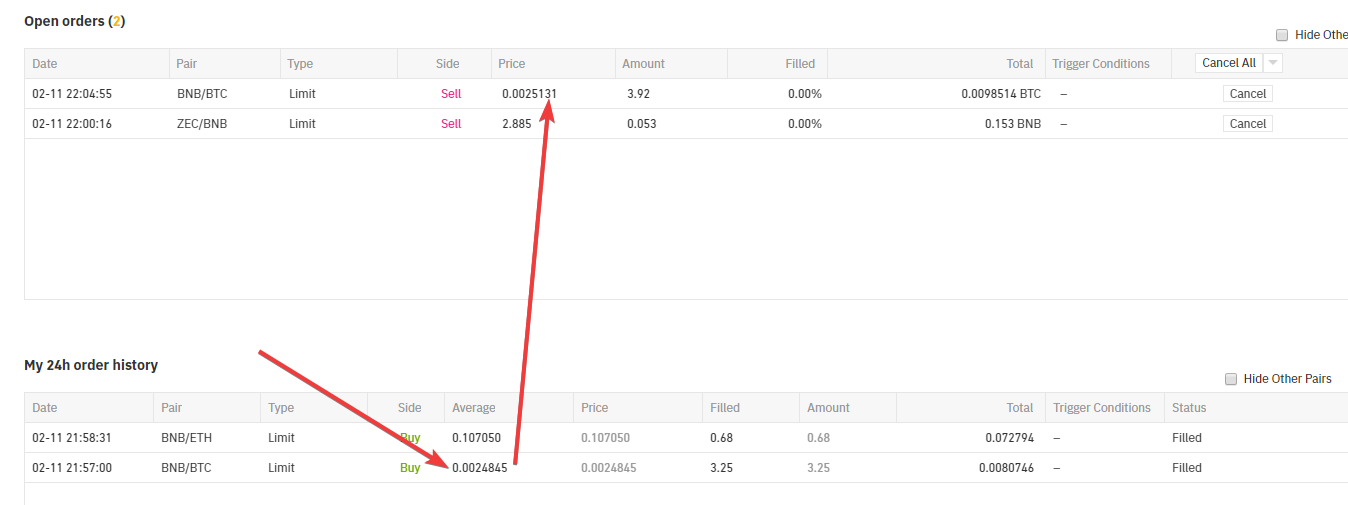Click the sell price 0.0025131

pos(529,94)
